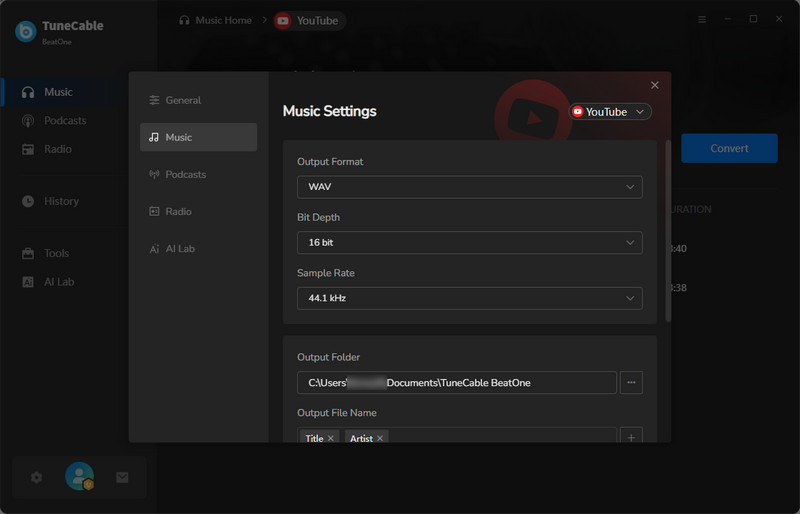The height and width of the screenshot is (514, 800).
Task: Switch to the Podcasts settings tab
Action: coord(198,174)
